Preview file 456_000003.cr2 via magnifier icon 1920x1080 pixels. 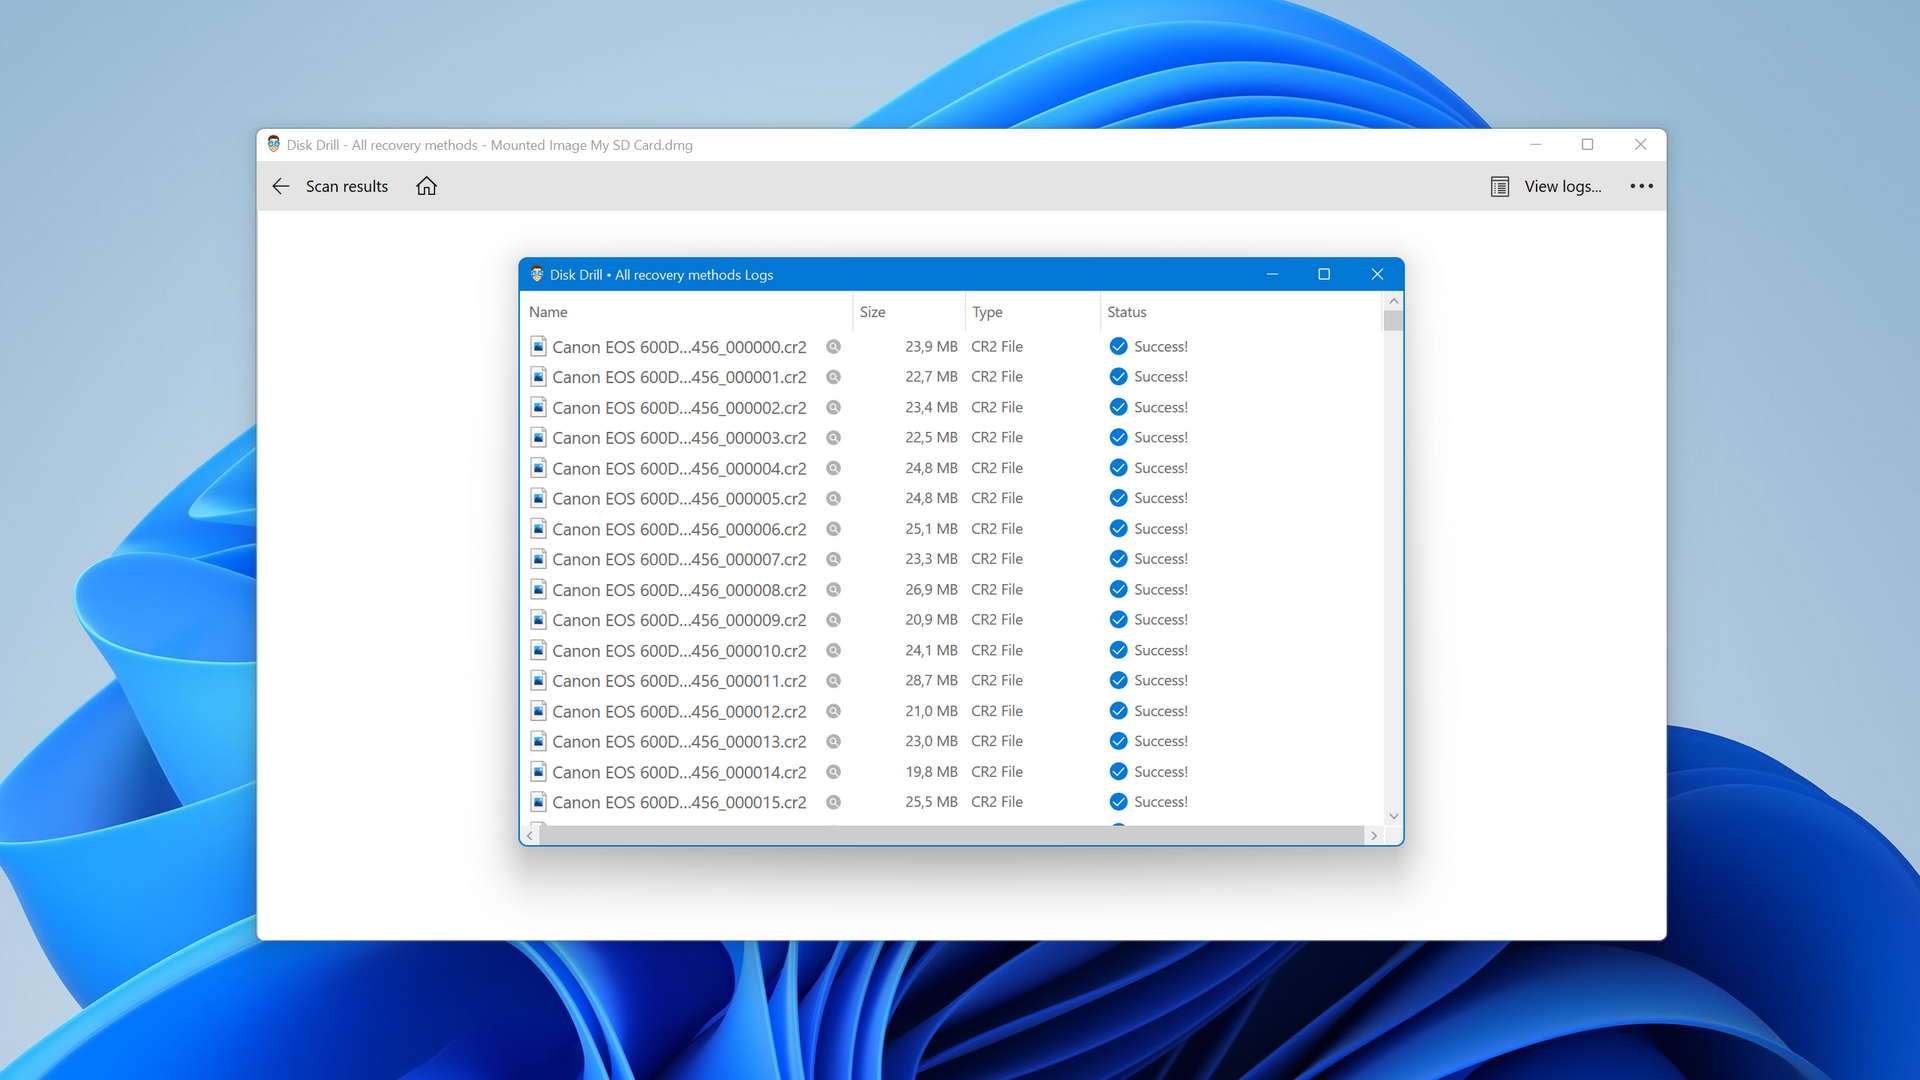pos(833,438)
